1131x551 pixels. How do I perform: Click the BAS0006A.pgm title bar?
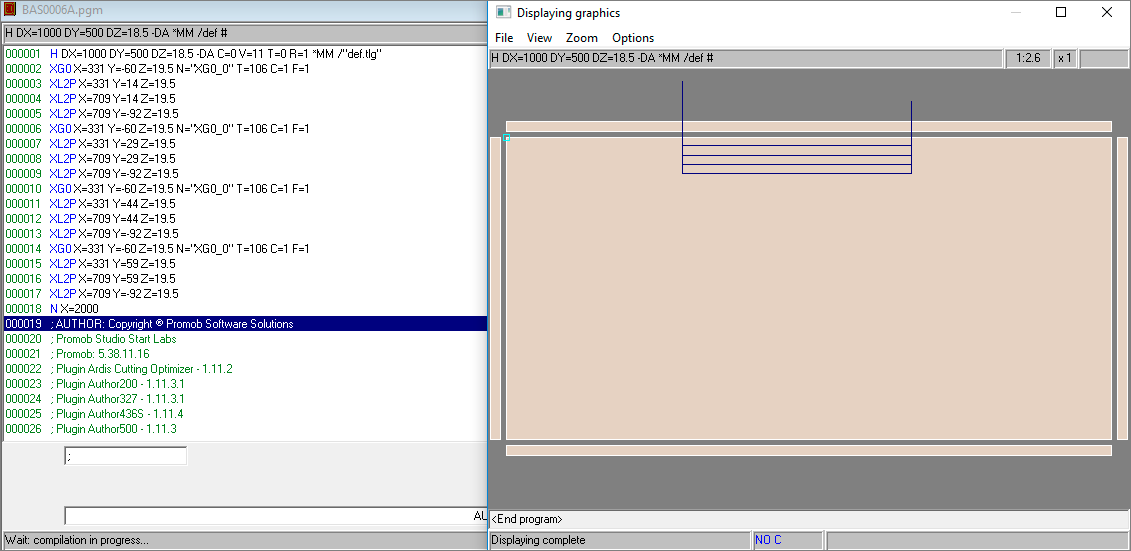[x=245, y=12]
